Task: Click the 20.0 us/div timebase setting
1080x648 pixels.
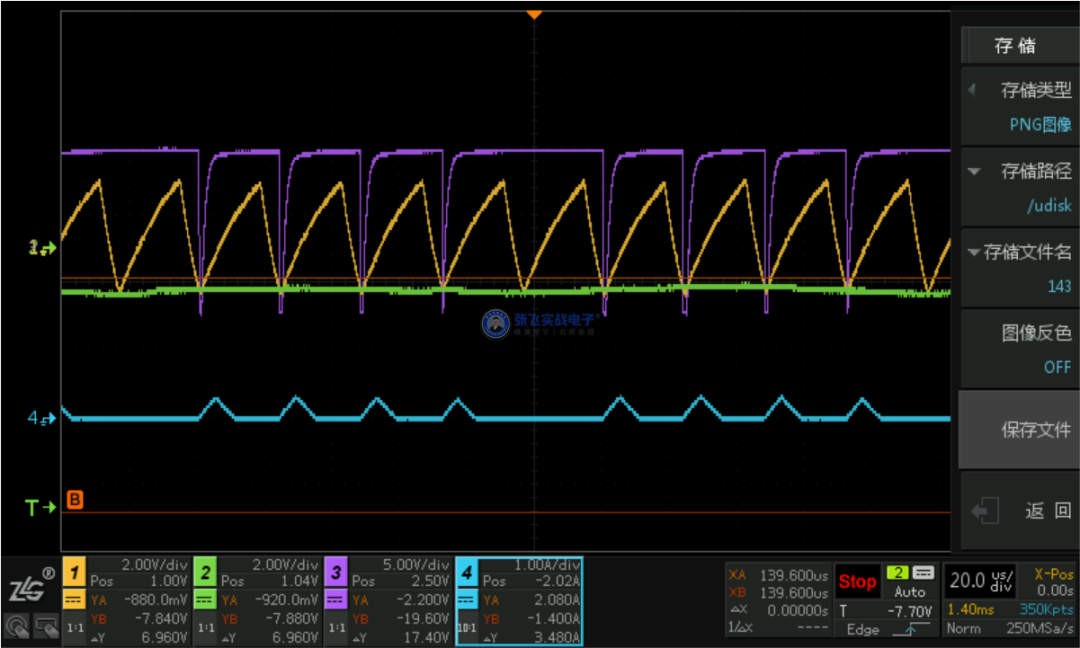Action: click(981, 582)
